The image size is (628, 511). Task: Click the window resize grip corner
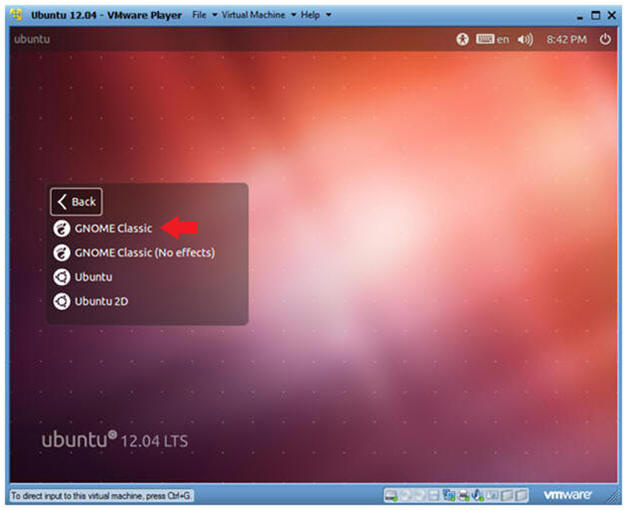(614, 497)
